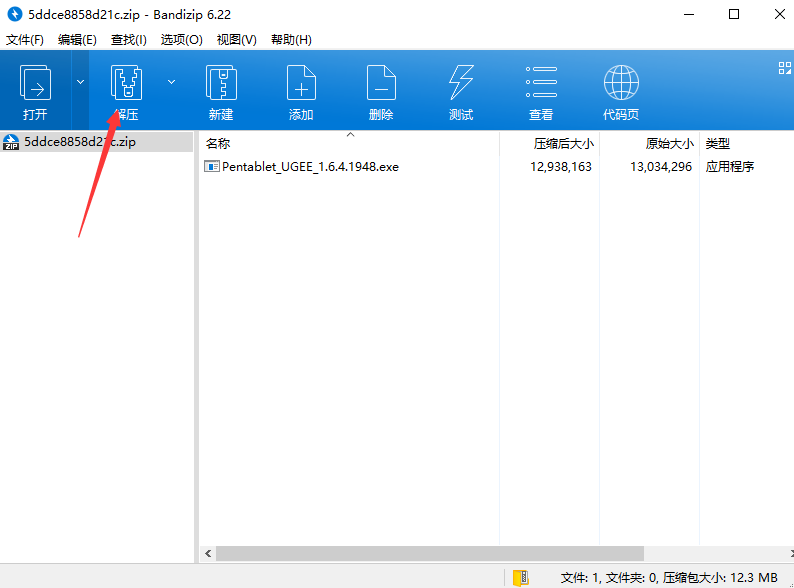Click the View (查看) list icon
Screen dimensions: 794x588
click(541, 82)
